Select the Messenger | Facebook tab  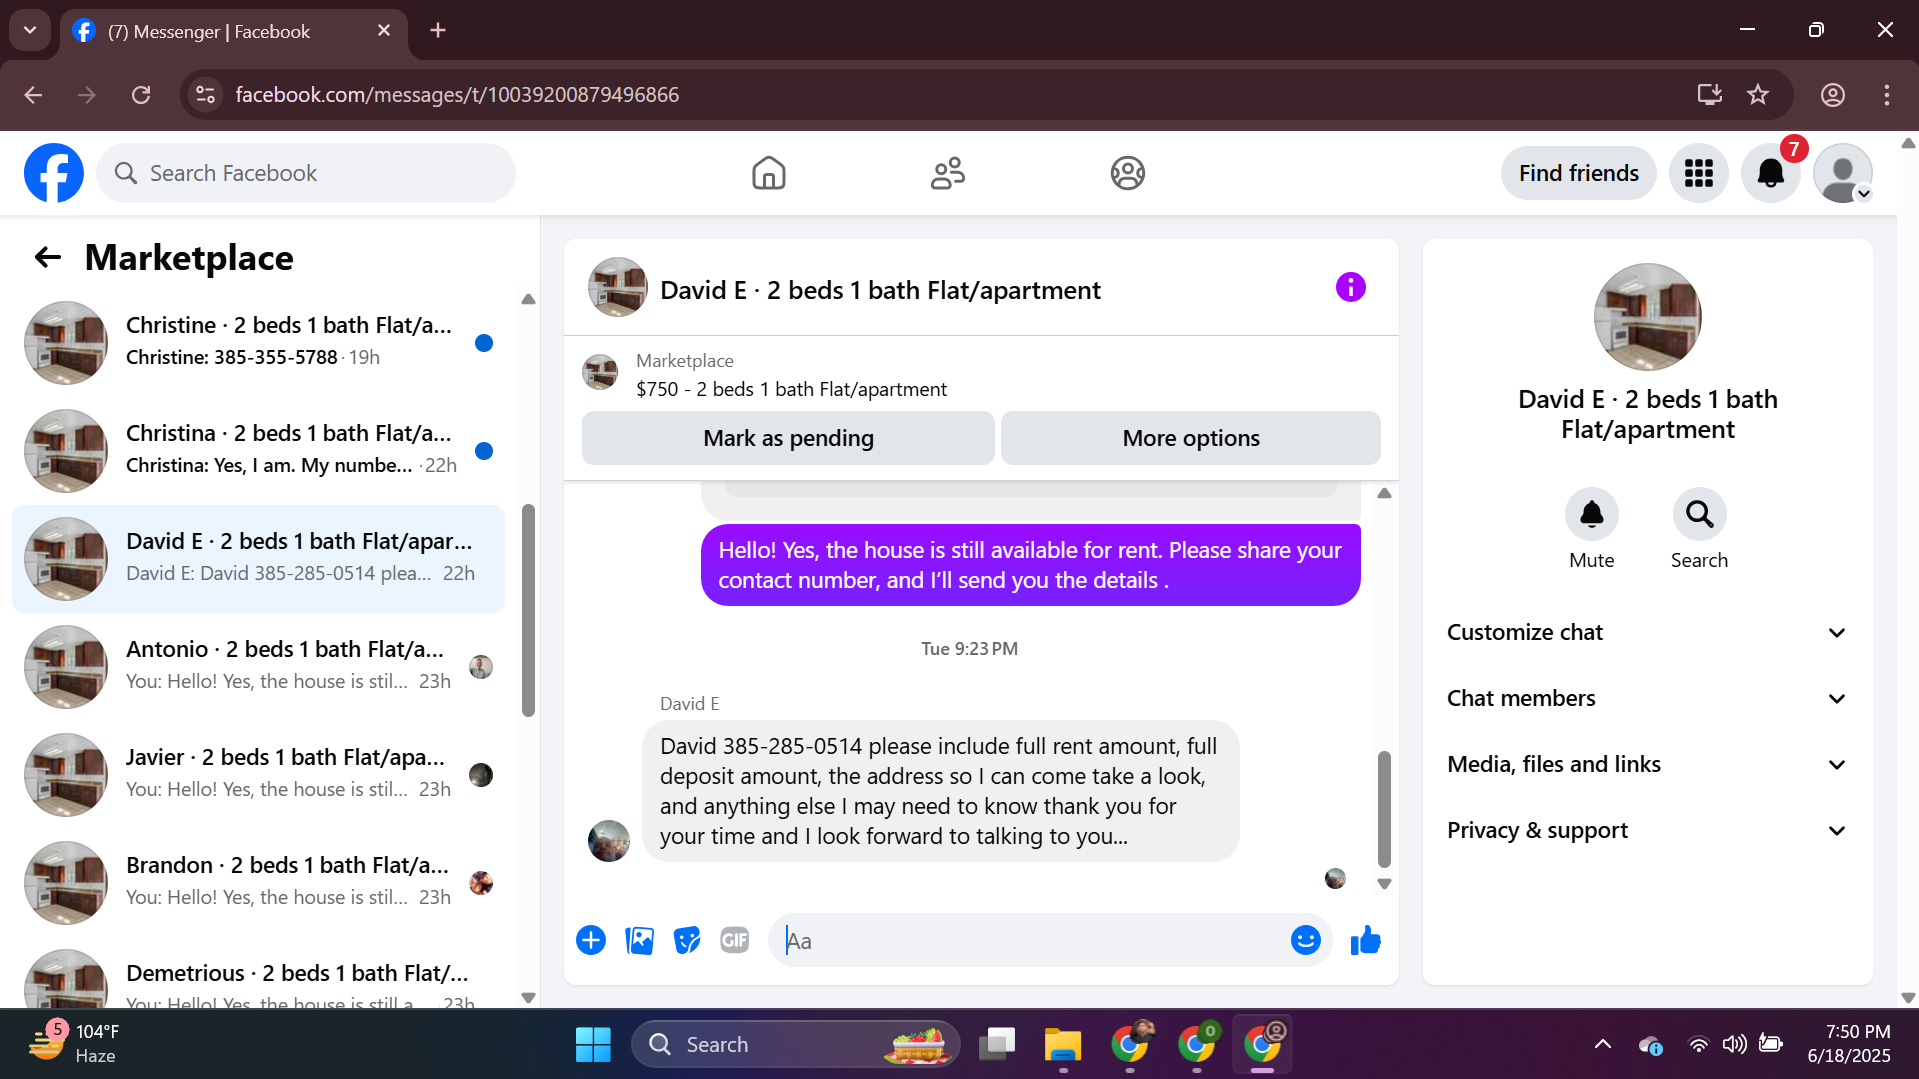234,31
